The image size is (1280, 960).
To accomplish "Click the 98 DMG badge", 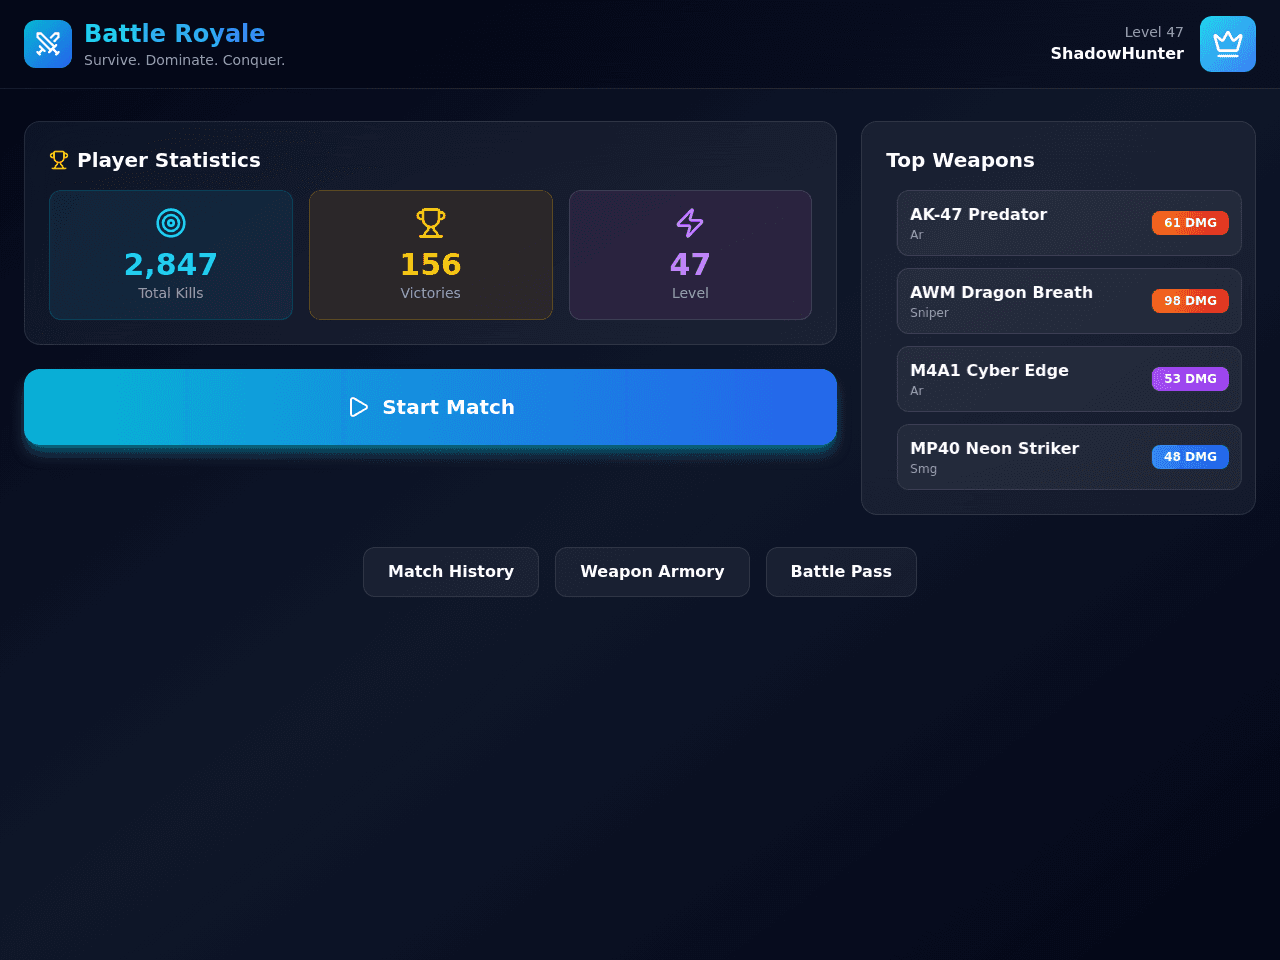I will coord(1190,301).
